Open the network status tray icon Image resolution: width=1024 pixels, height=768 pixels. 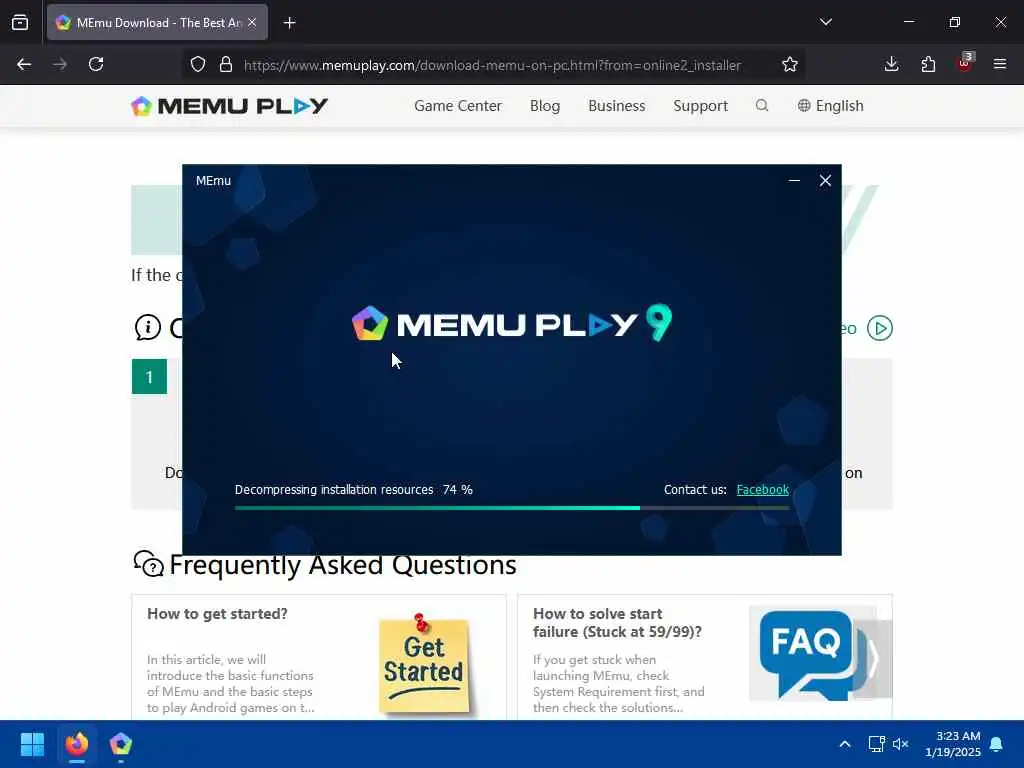876,744
